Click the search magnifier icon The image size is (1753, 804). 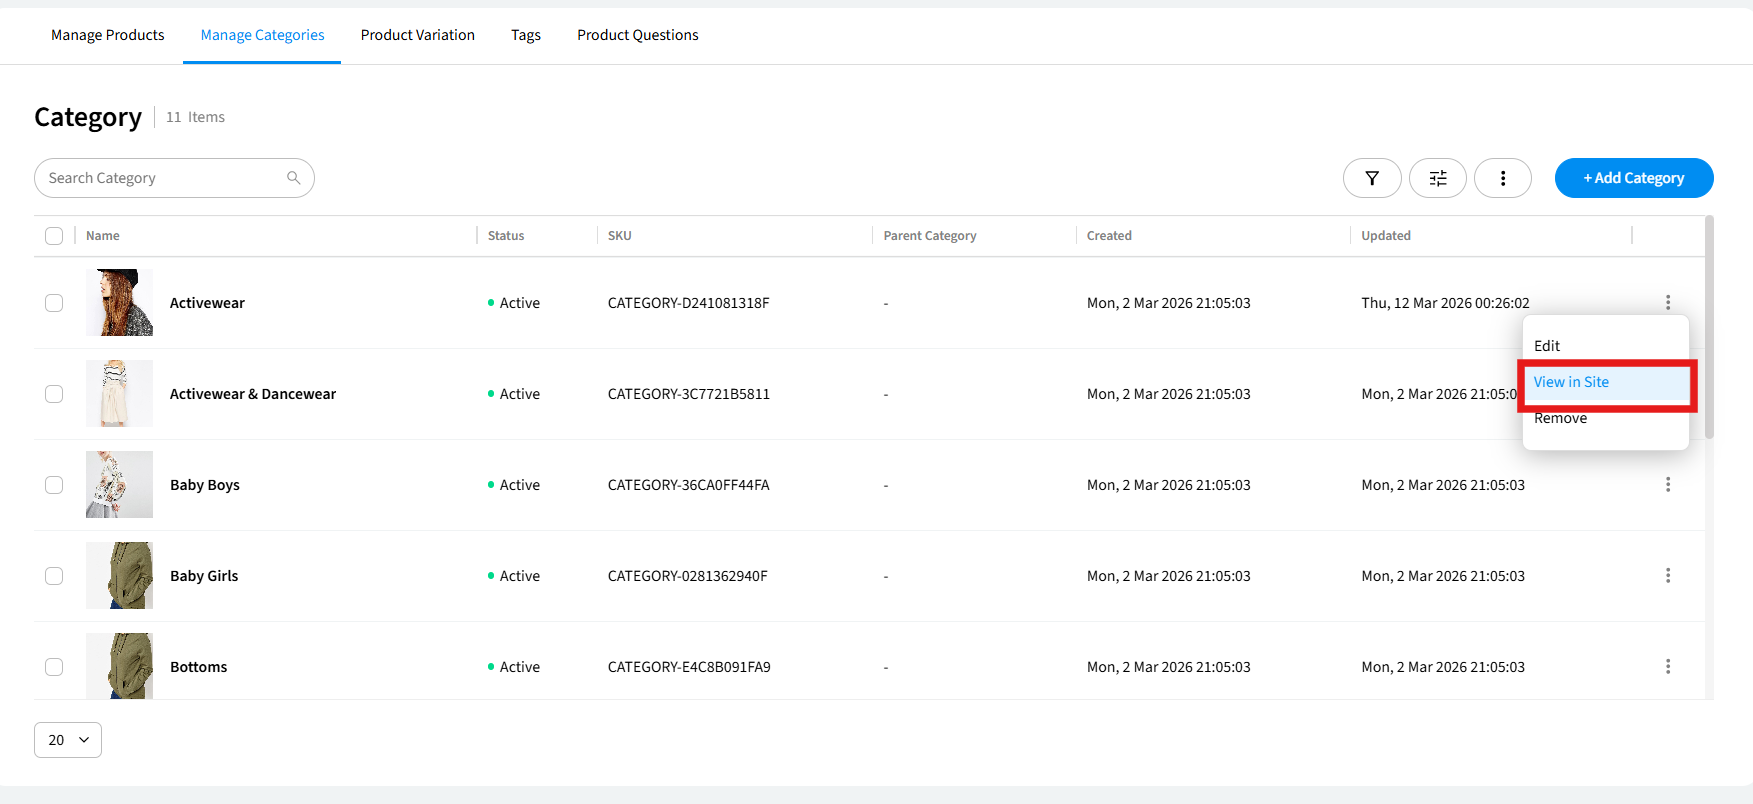pos(293,178)
